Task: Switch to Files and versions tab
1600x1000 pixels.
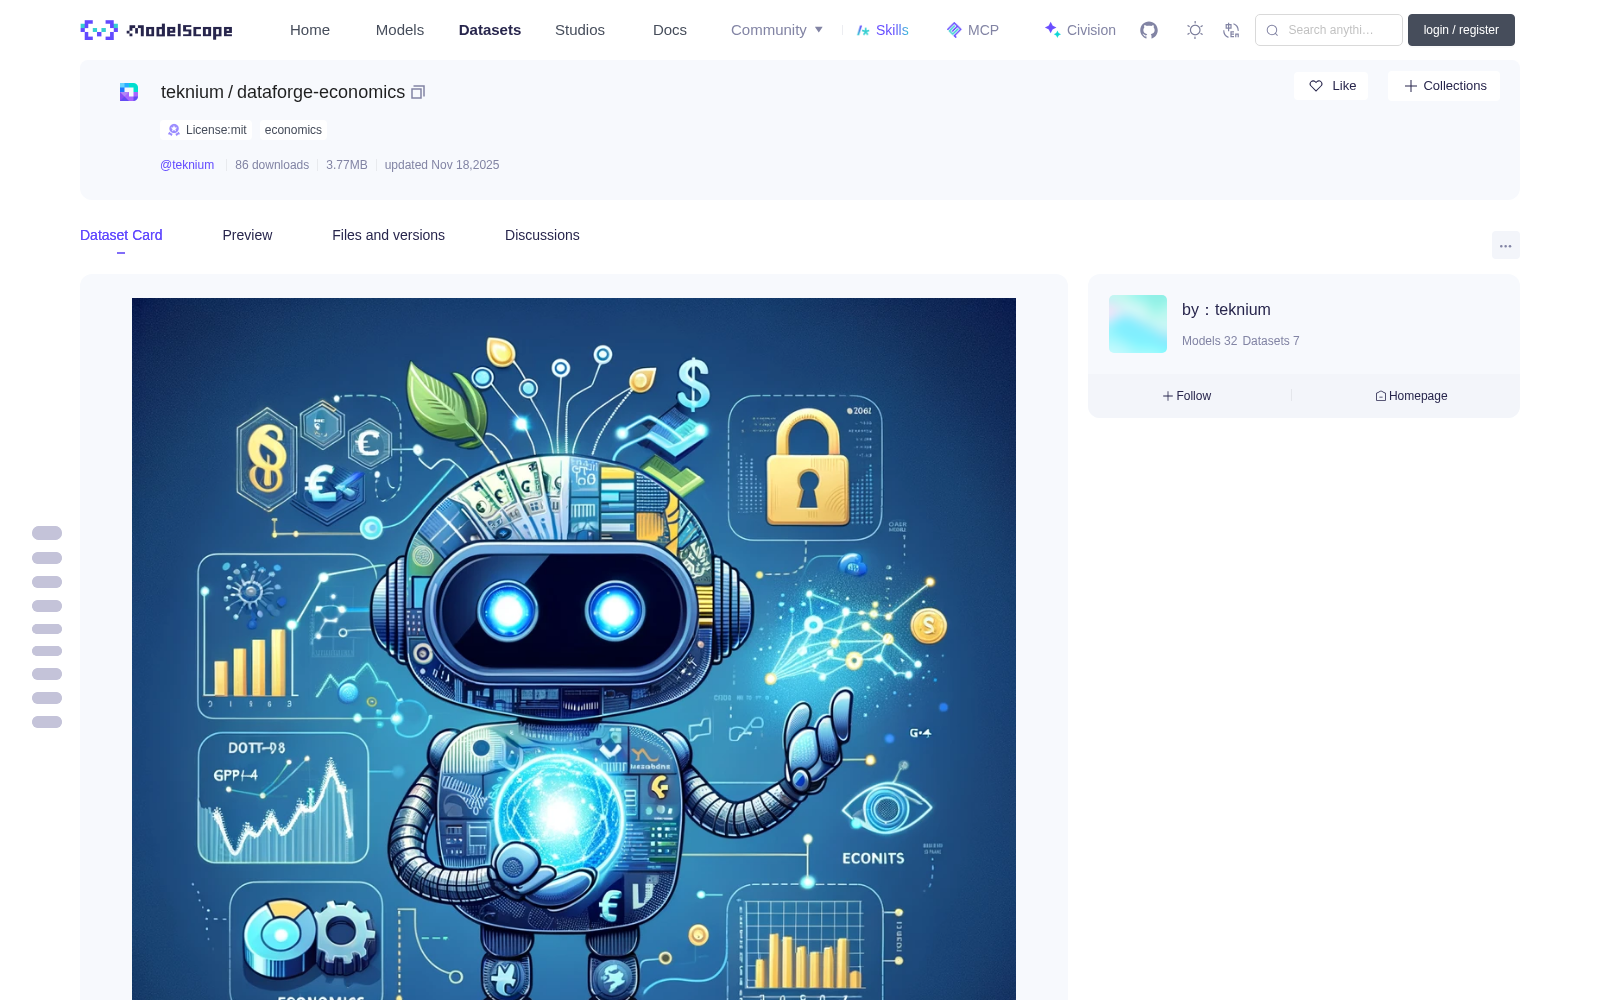Action: [388, 235]
